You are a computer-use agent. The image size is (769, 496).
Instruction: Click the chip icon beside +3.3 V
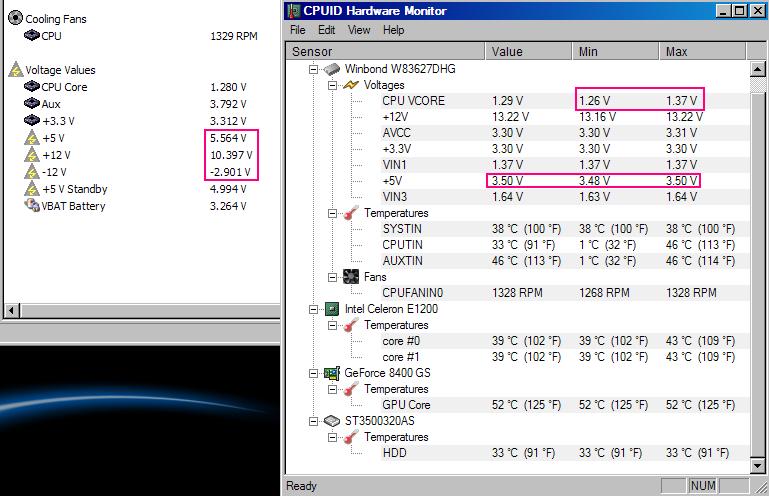pyautogui.click(x=32, y=120)
